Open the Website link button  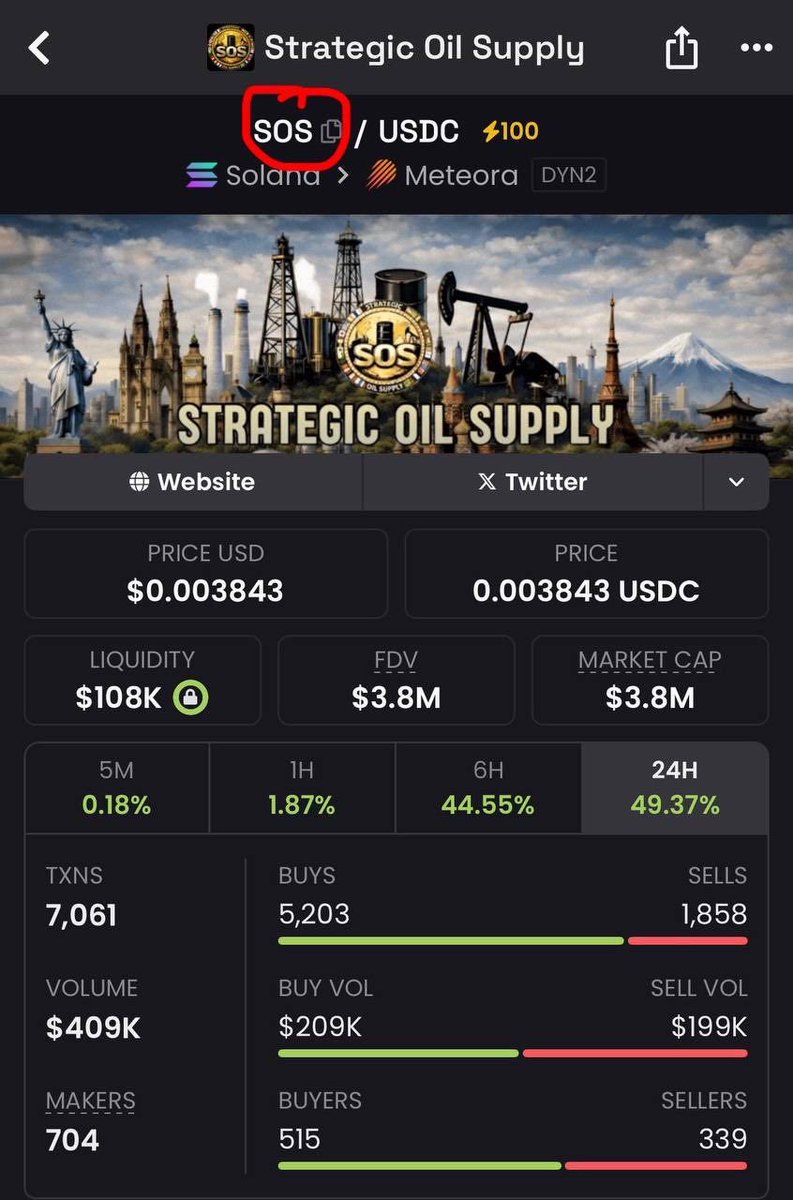point(193,482)
